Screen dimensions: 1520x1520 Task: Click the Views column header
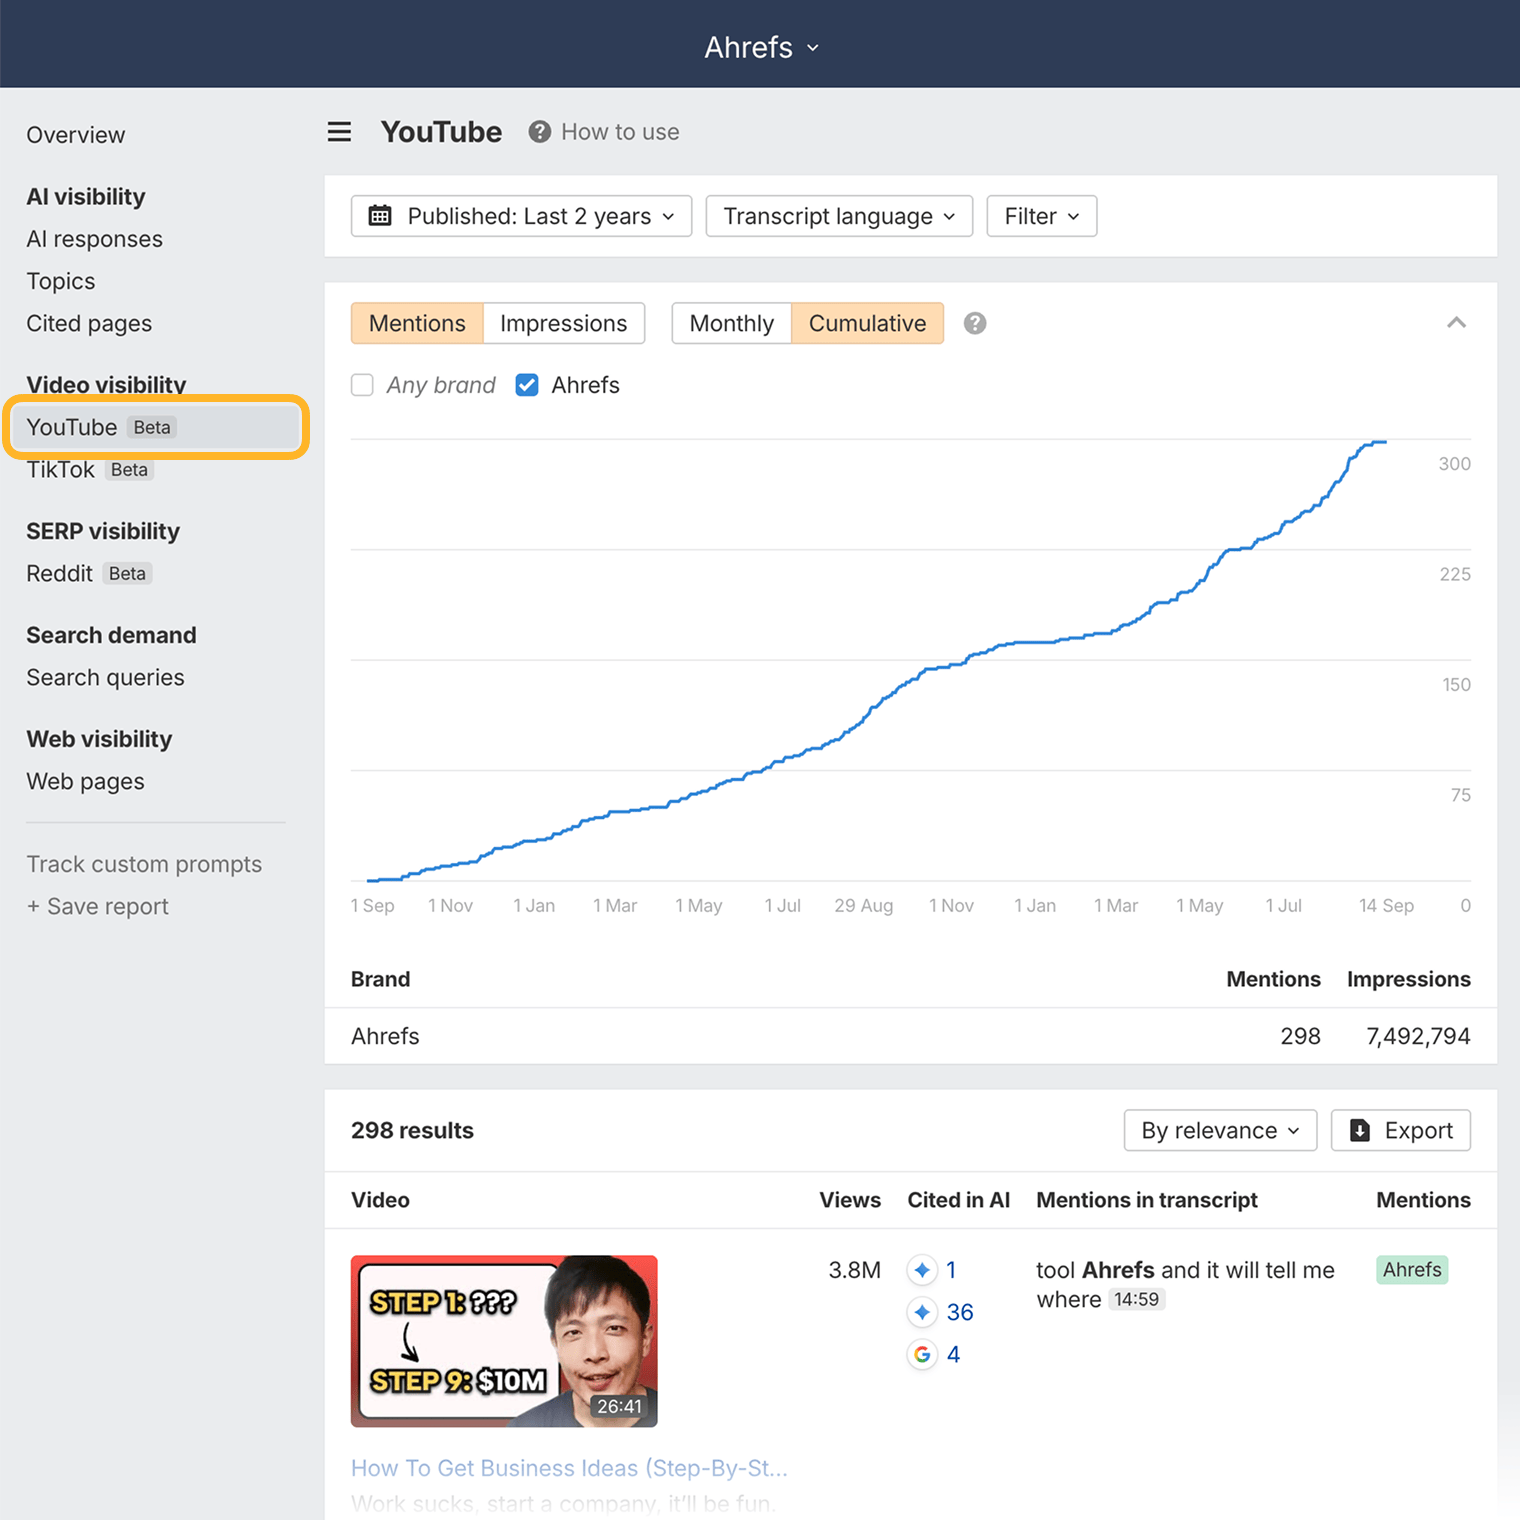click(x=850, y=1200)
